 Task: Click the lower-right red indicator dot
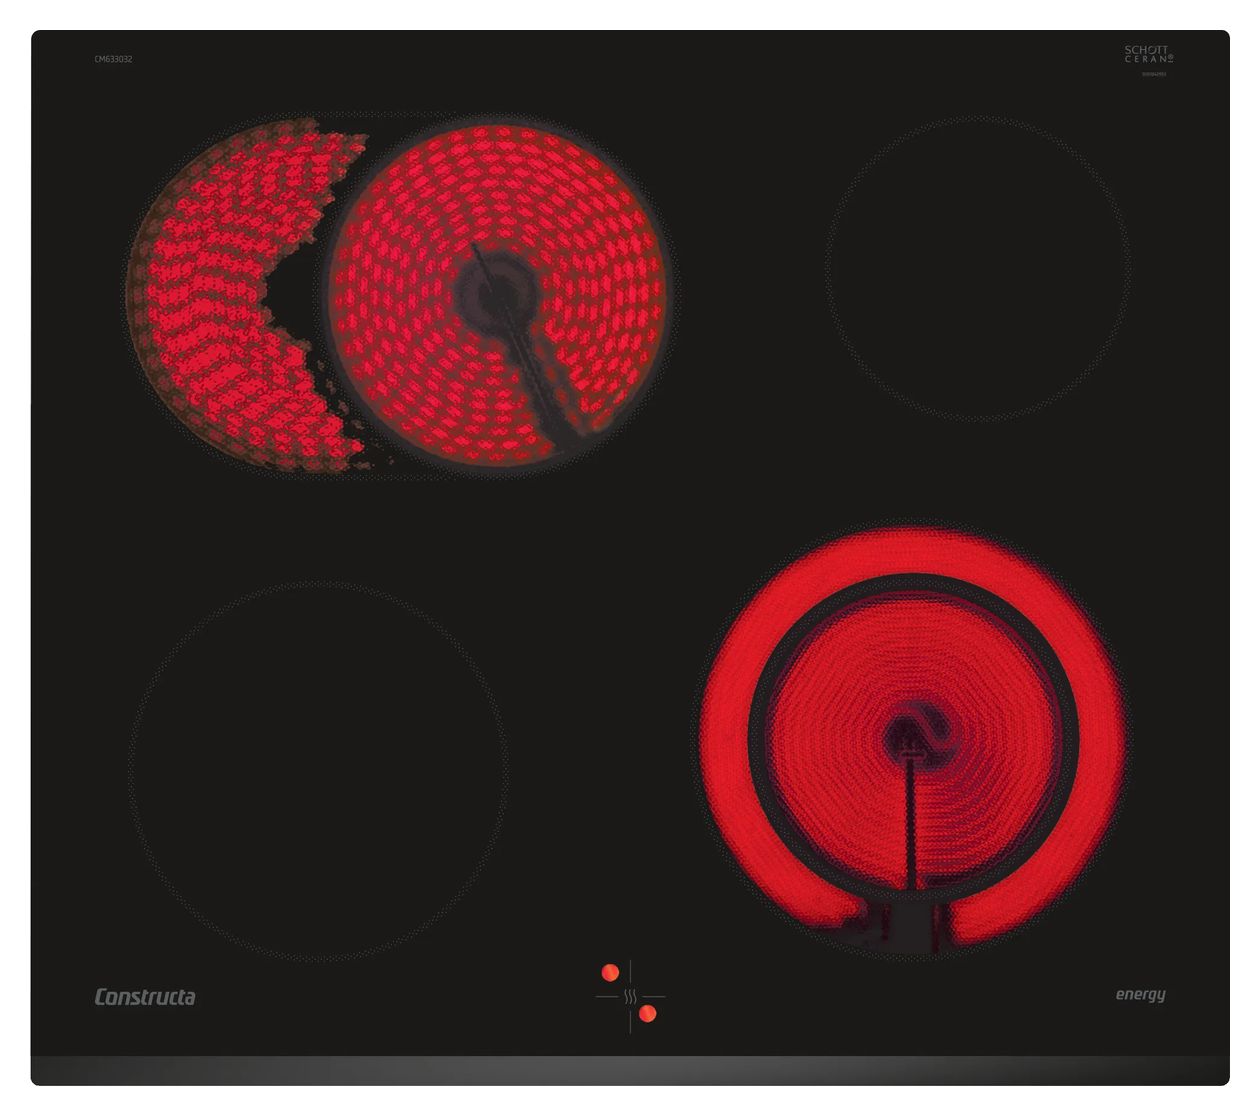coord(648,1014)
